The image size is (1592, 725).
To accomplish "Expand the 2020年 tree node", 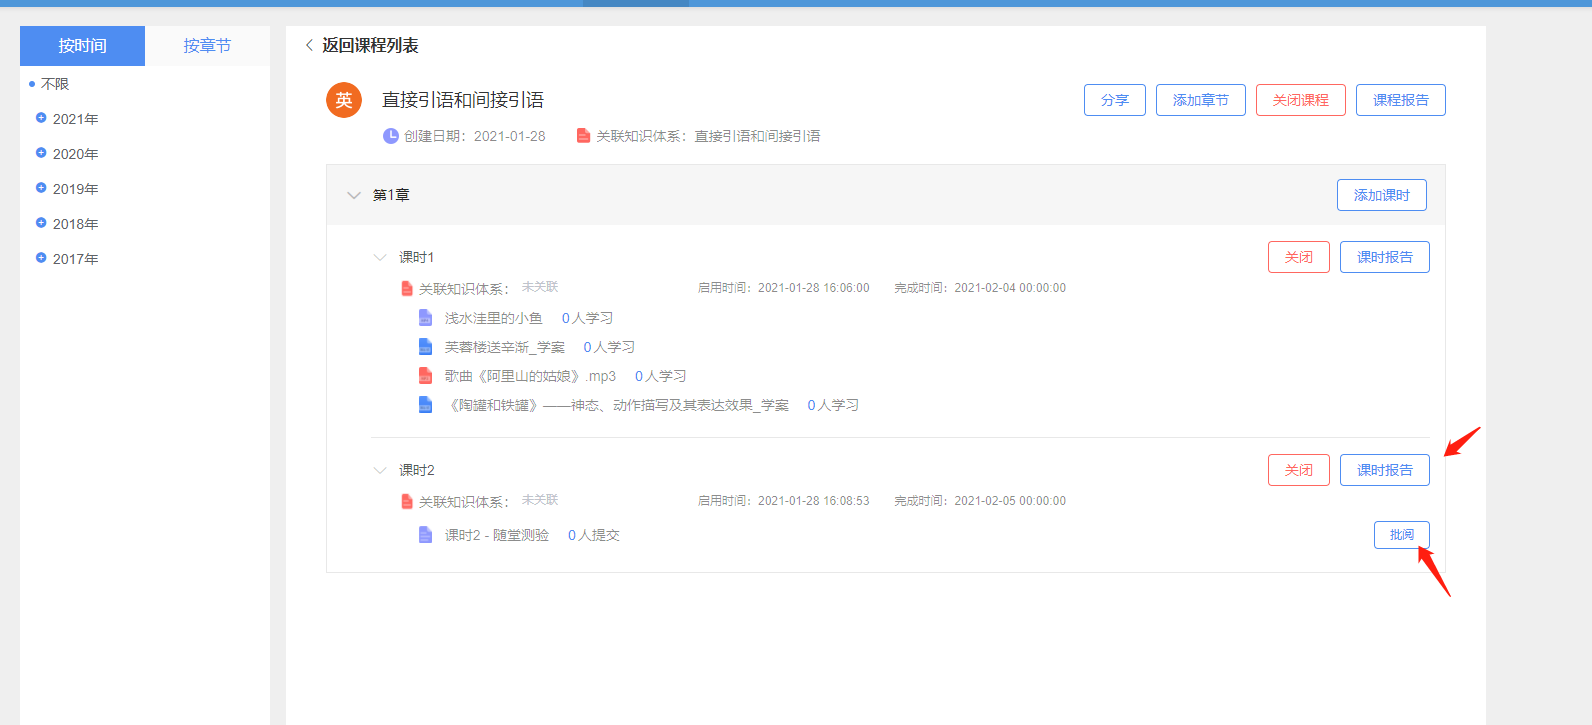I will (x=41, y=153).
